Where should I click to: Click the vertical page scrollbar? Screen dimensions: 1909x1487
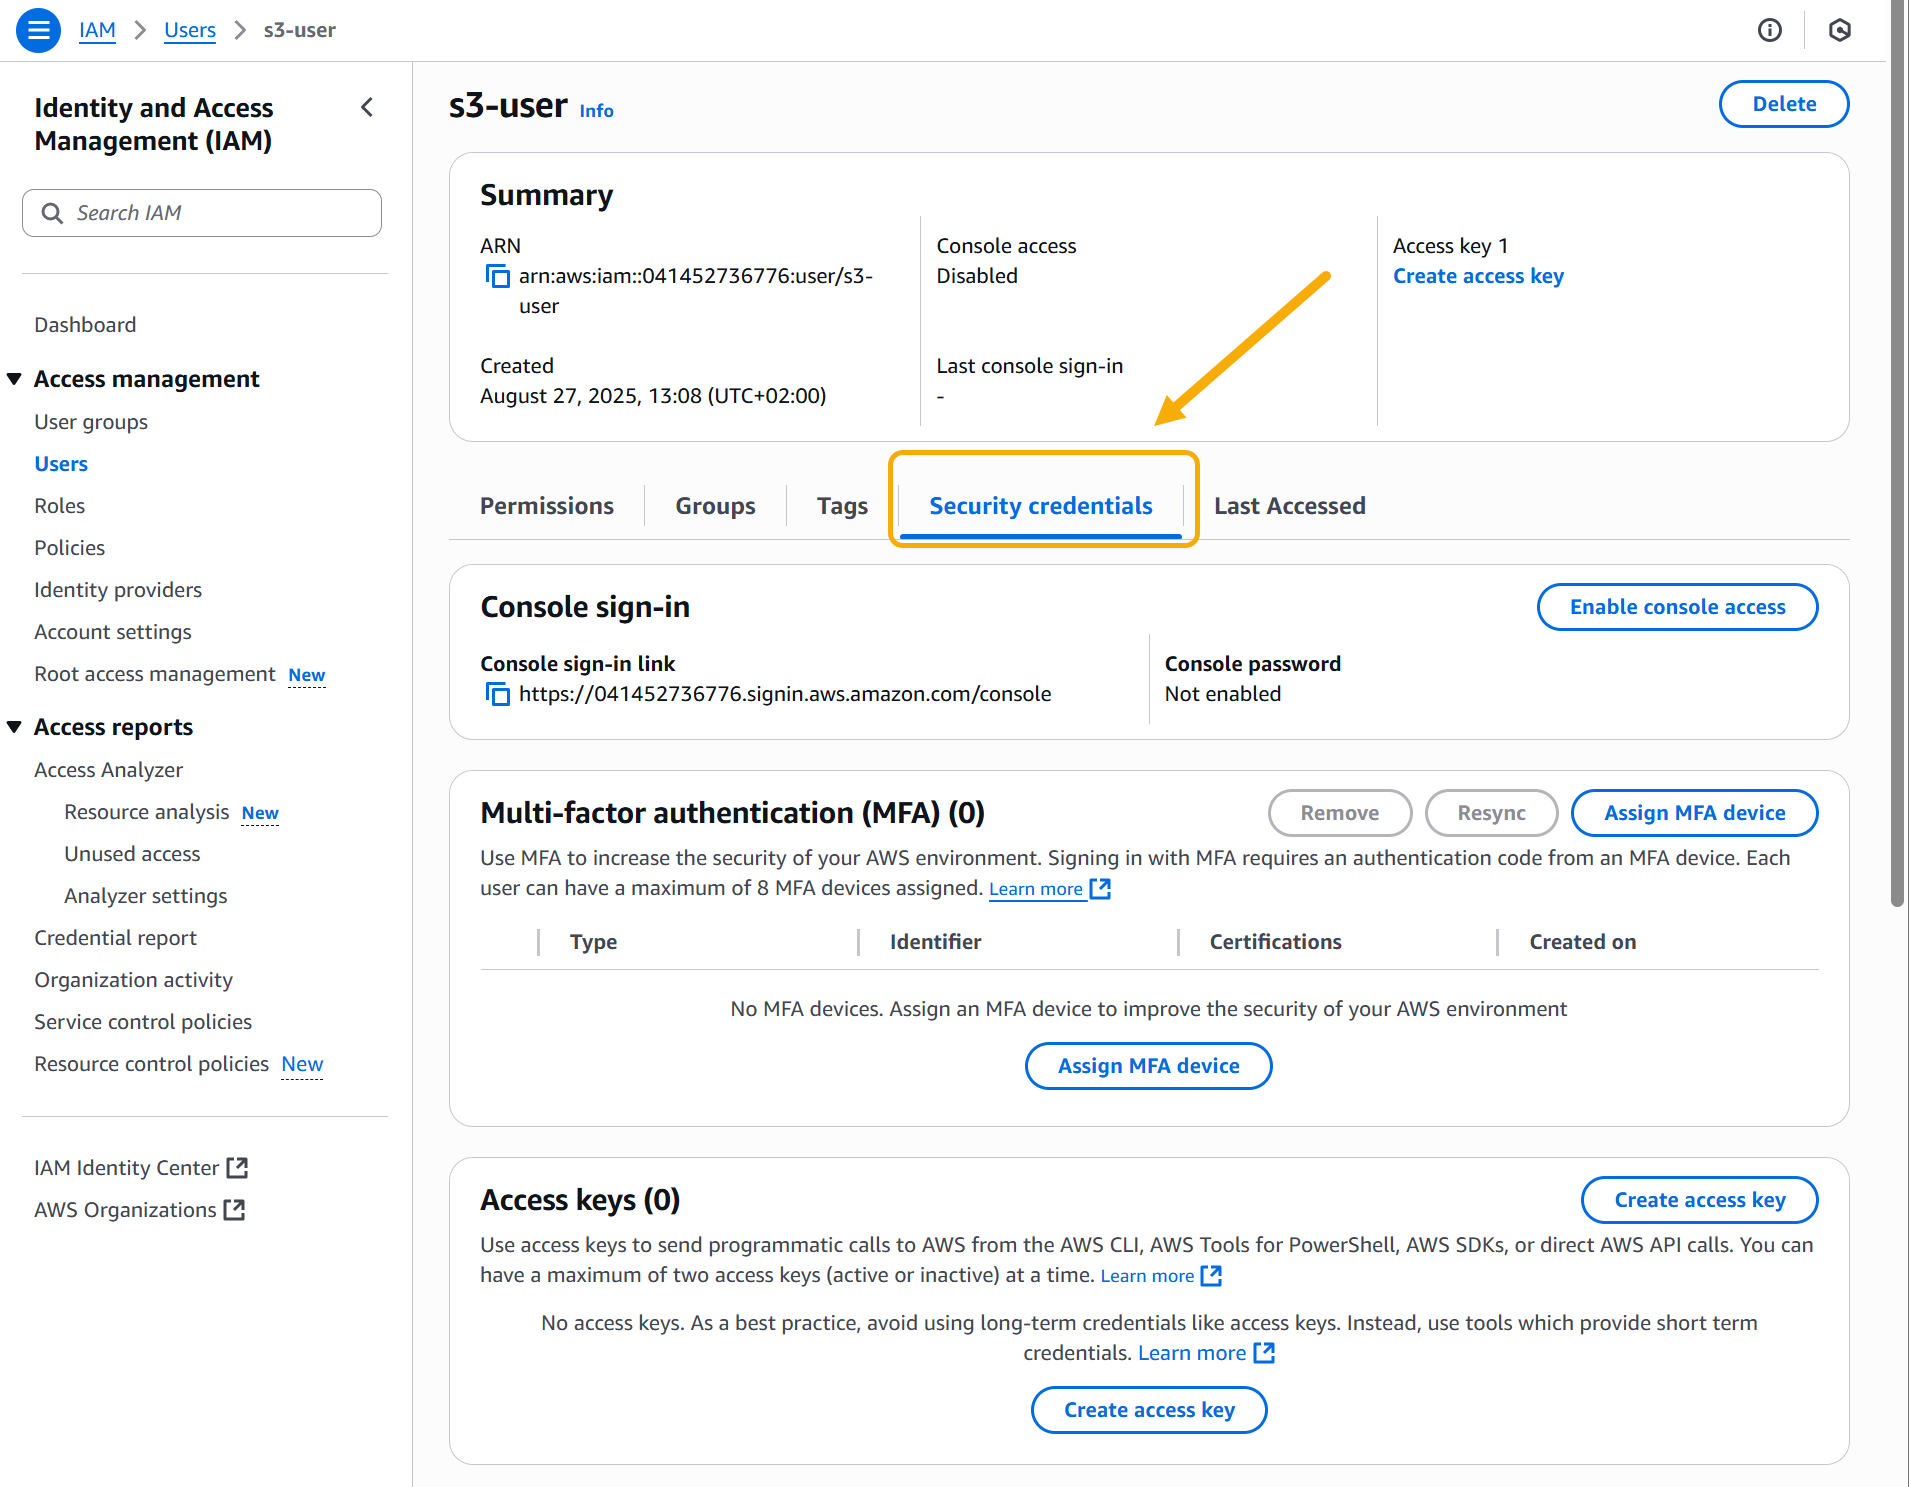click(1897, 450)
